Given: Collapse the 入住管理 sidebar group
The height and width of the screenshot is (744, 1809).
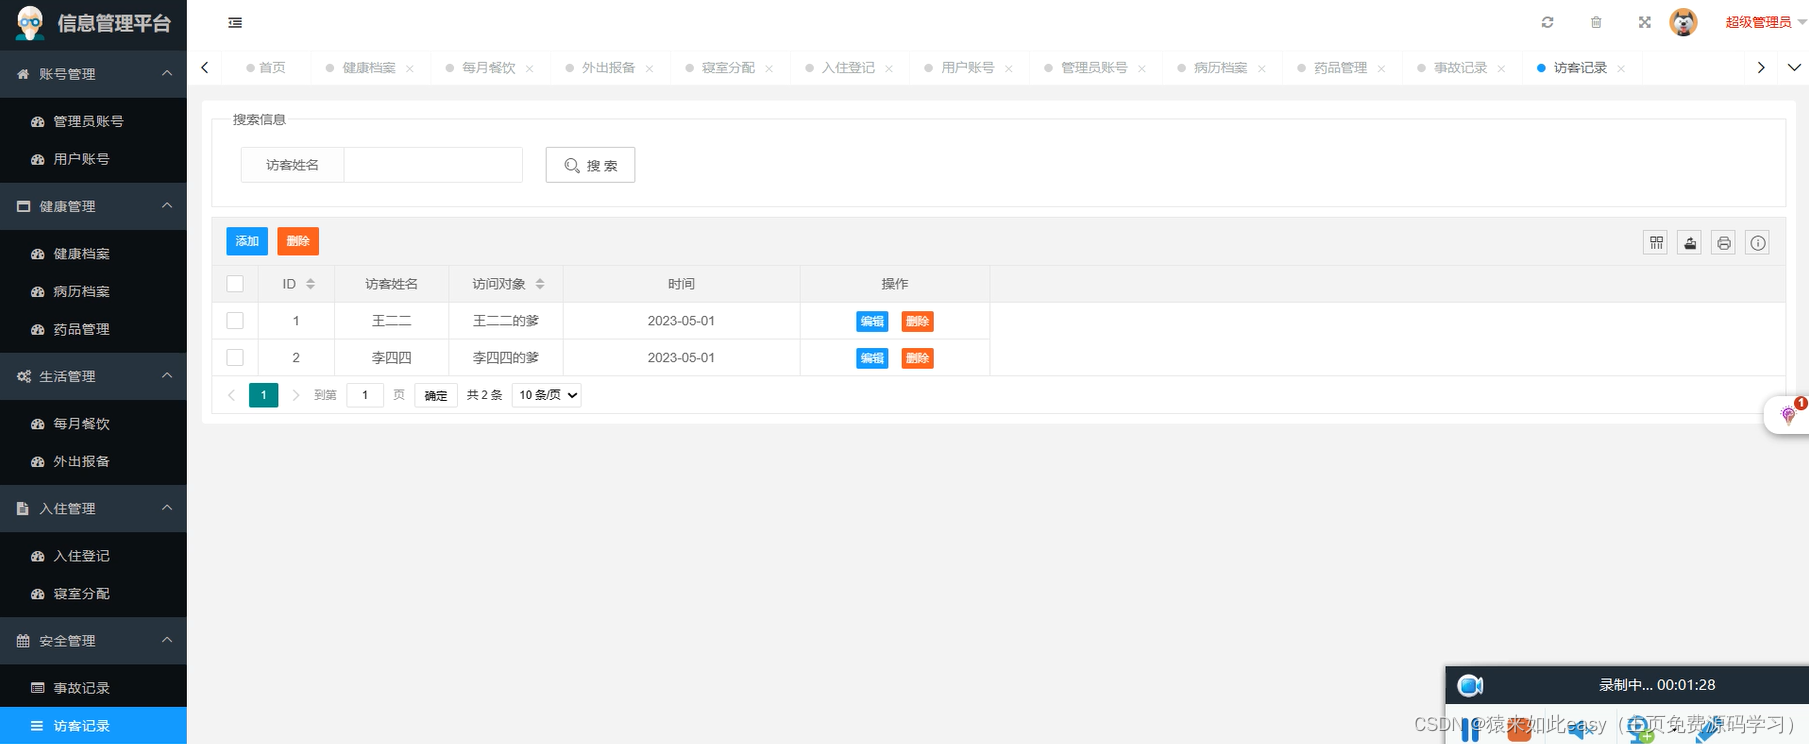Looking at the screenshot, I should point(93,508).
